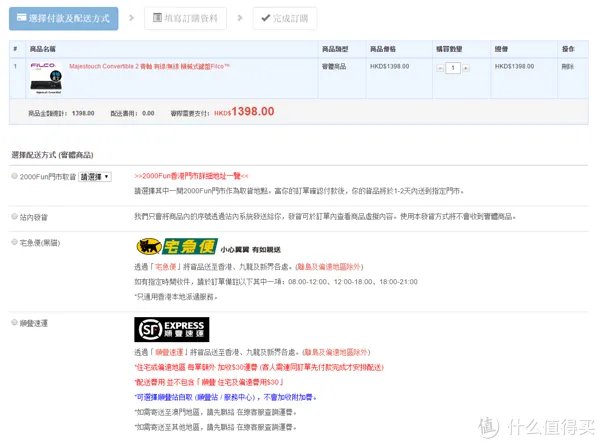Select the 站內發貨 radio option
This screenshot has height=444, width=600.
pos(15,217)
